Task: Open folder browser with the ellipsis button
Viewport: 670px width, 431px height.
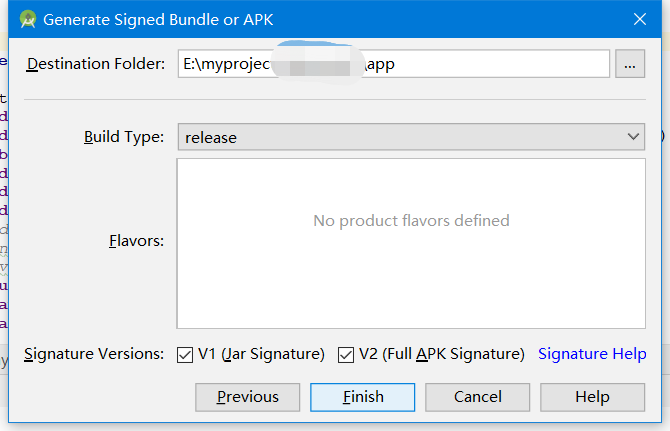Action: [630, 64]
